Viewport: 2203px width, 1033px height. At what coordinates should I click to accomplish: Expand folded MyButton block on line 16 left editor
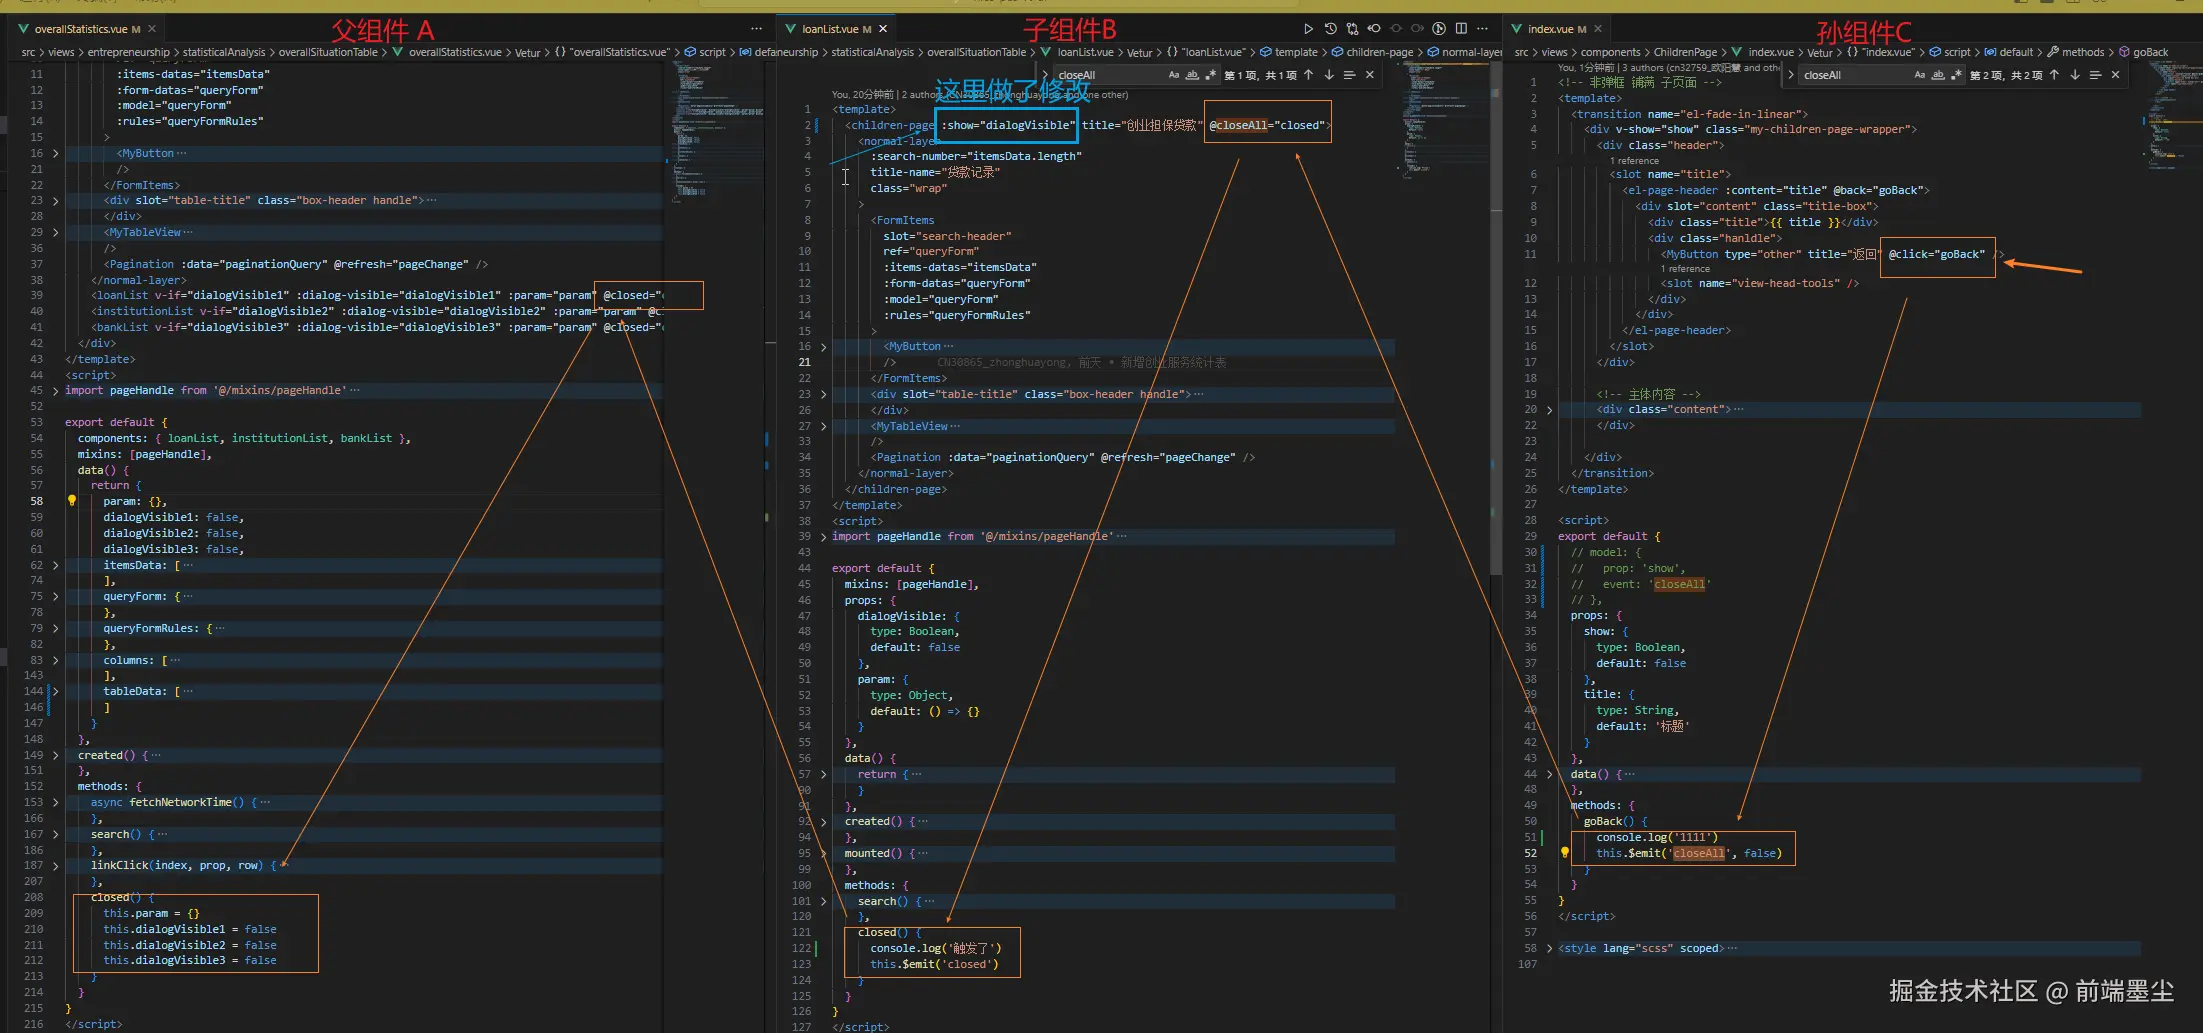tap(55, 153)
